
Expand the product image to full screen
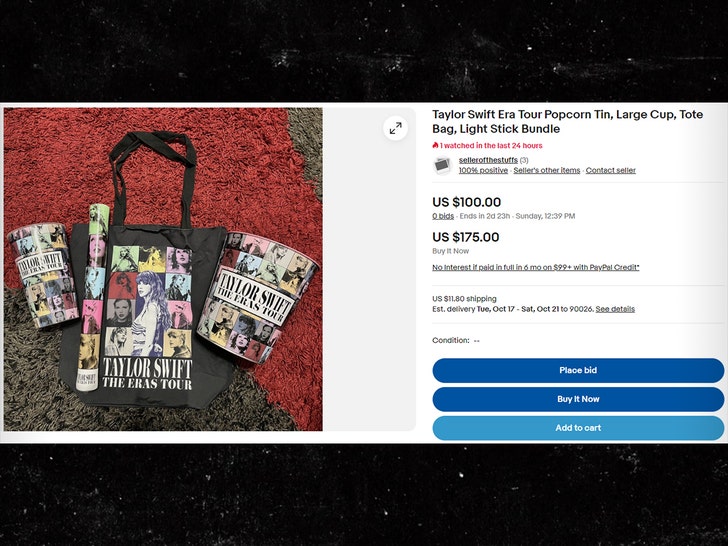coord(395,128)
